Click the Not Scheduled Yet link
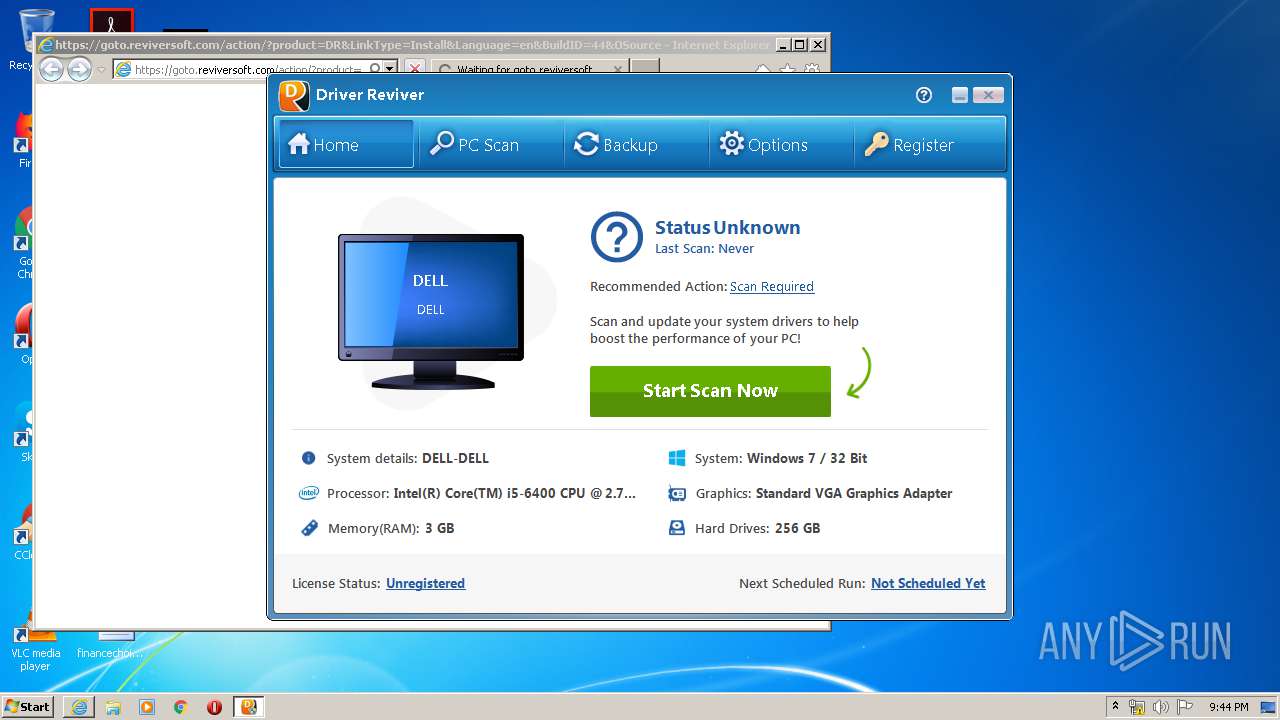Viewport: 1280px width, 720px height. coord(928,583)
